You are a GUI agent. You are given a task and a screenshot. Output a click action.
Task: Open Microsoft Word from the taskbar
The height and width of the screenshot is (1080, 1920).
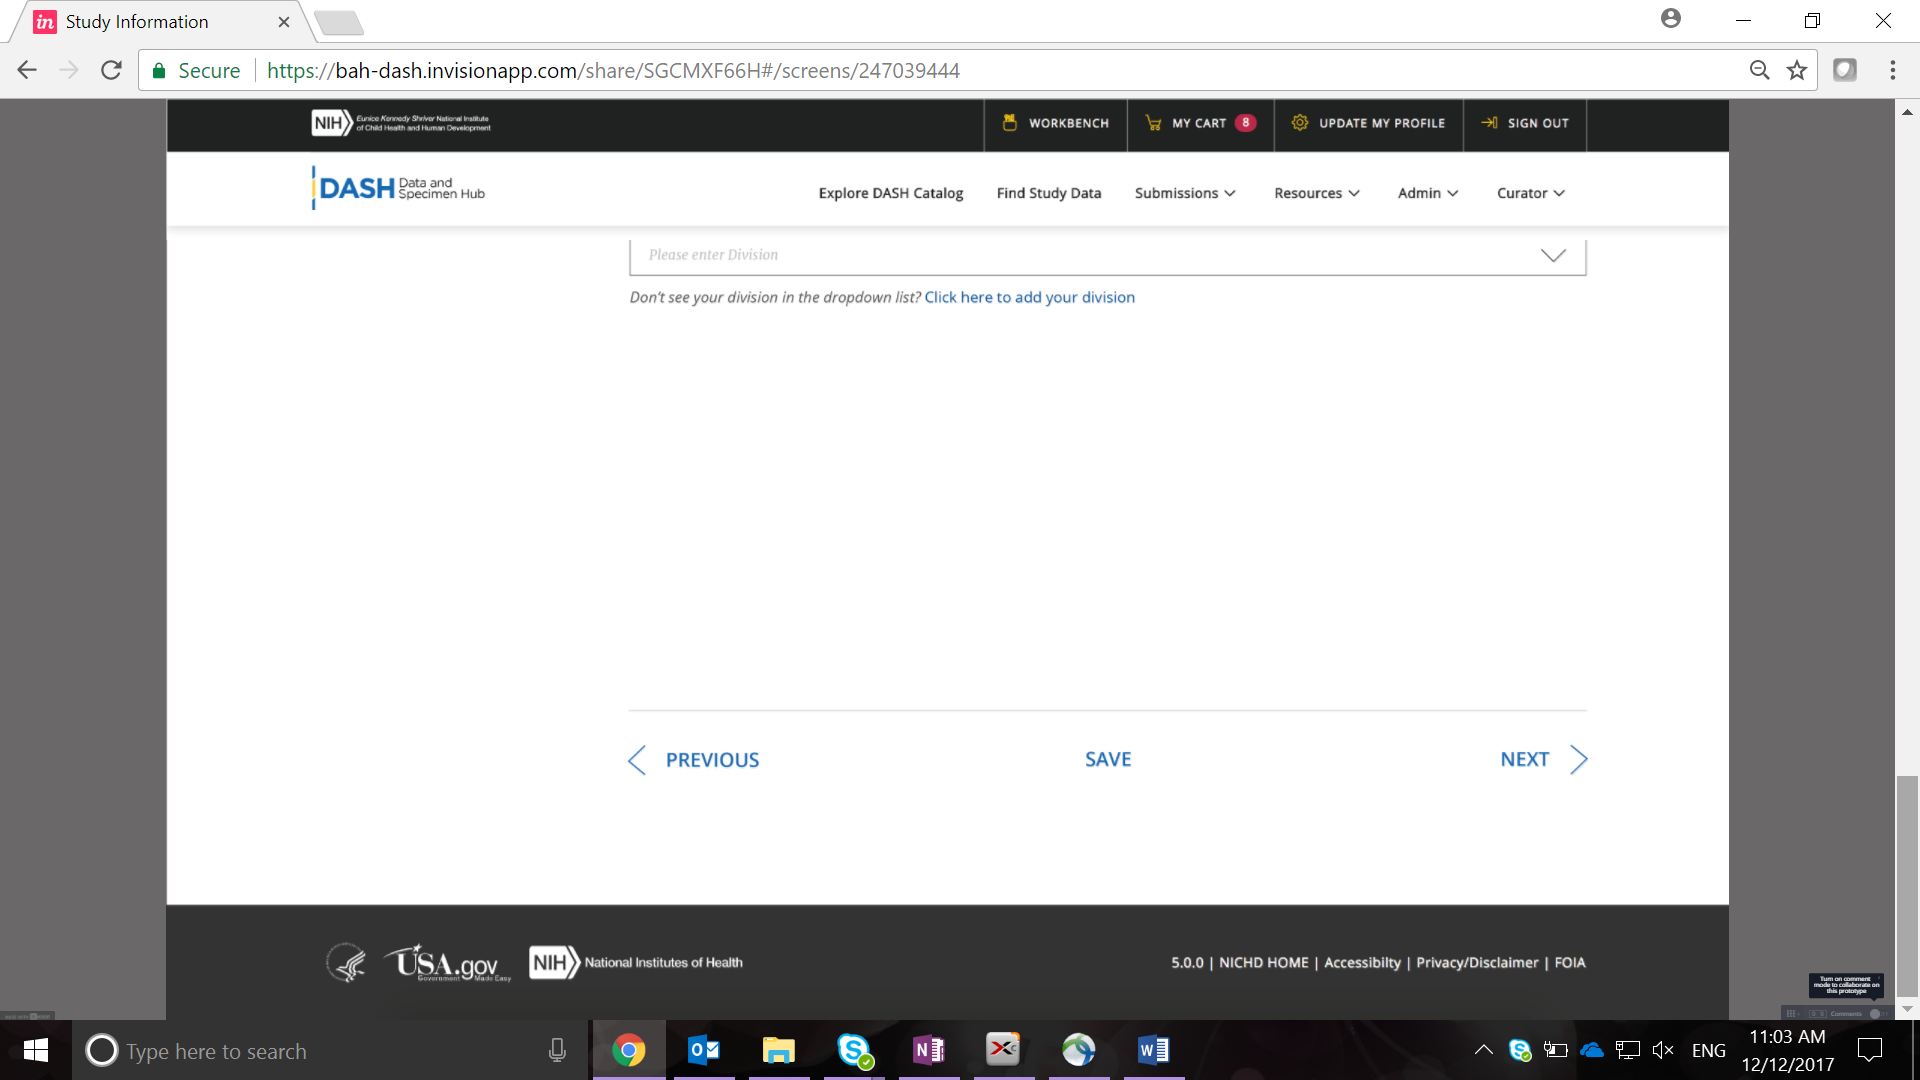click(1153, 1050)
